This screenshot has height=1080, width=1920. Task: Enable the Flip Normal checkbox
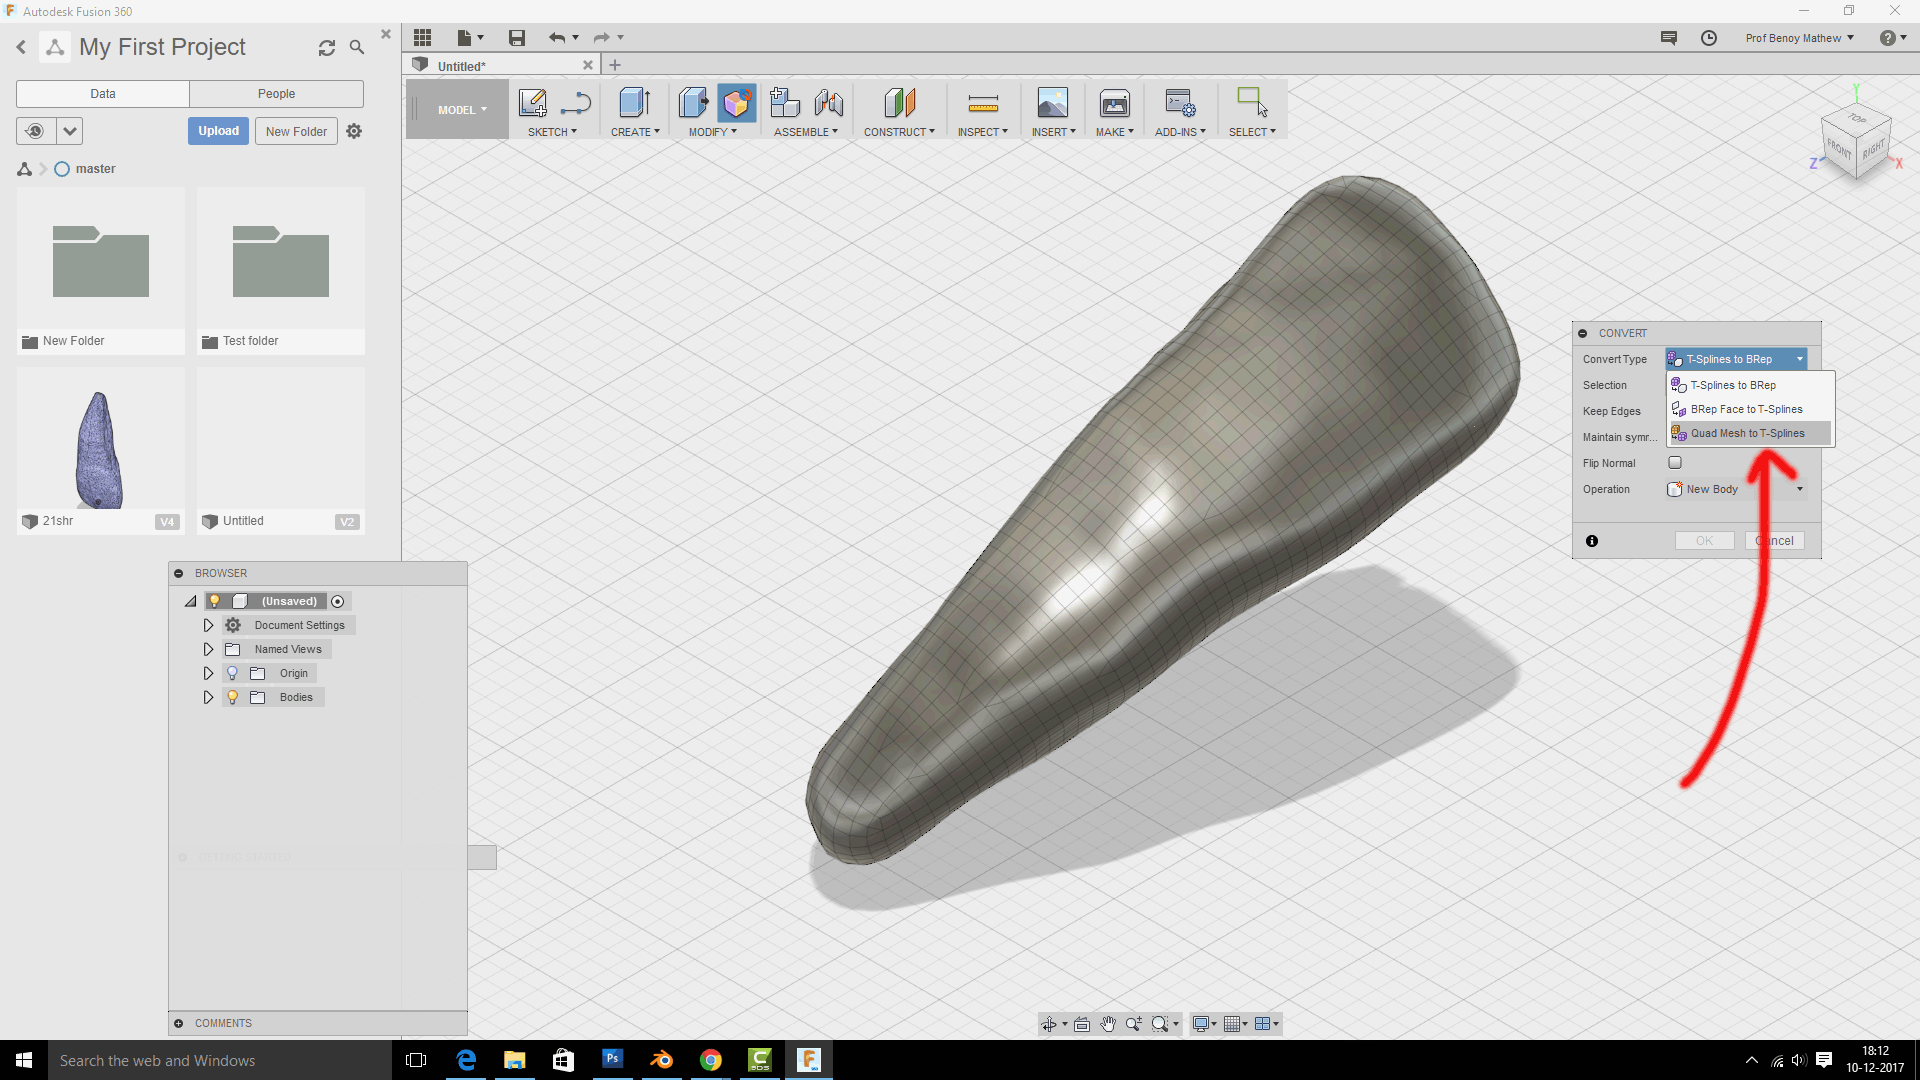pyautogui.click(x=1675, y=463)
